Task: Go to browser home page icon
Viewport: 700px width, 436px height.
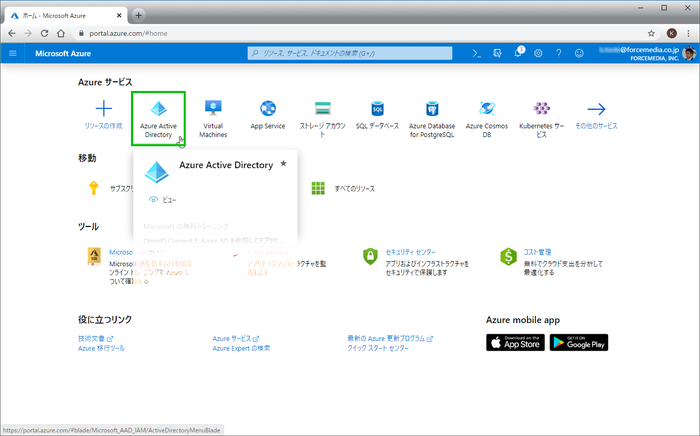Action: tap(61, 33)
